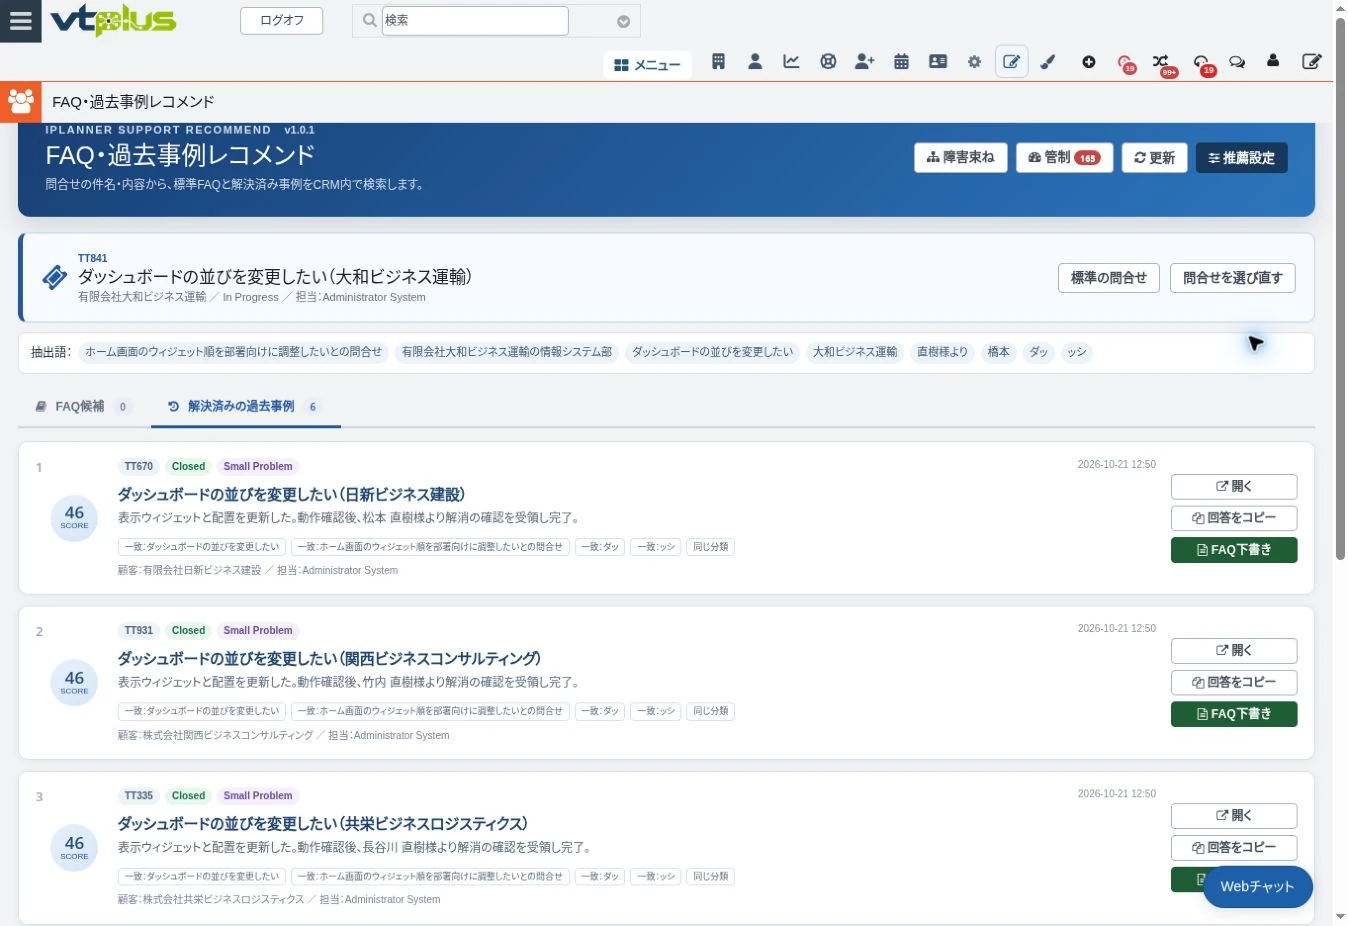The width and height of the screenshot is (1348, 926).
Task: Click the highlighted edit note icon
Action: click(1012, 62)
